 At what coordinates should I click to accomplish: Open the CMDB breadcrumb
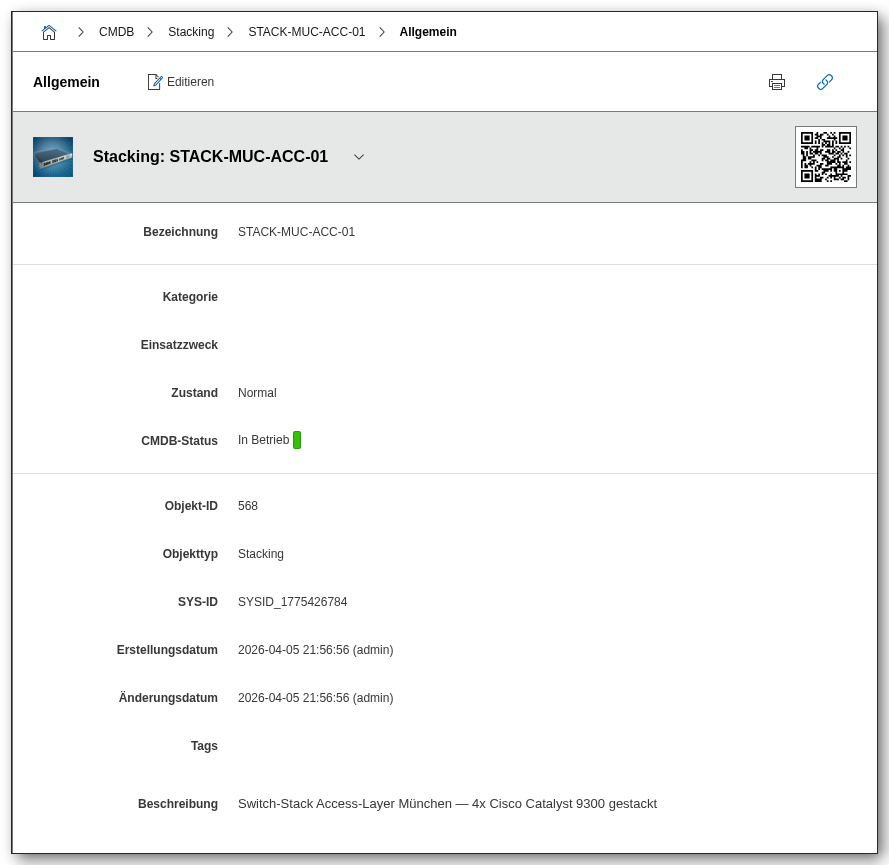(116, 32)
